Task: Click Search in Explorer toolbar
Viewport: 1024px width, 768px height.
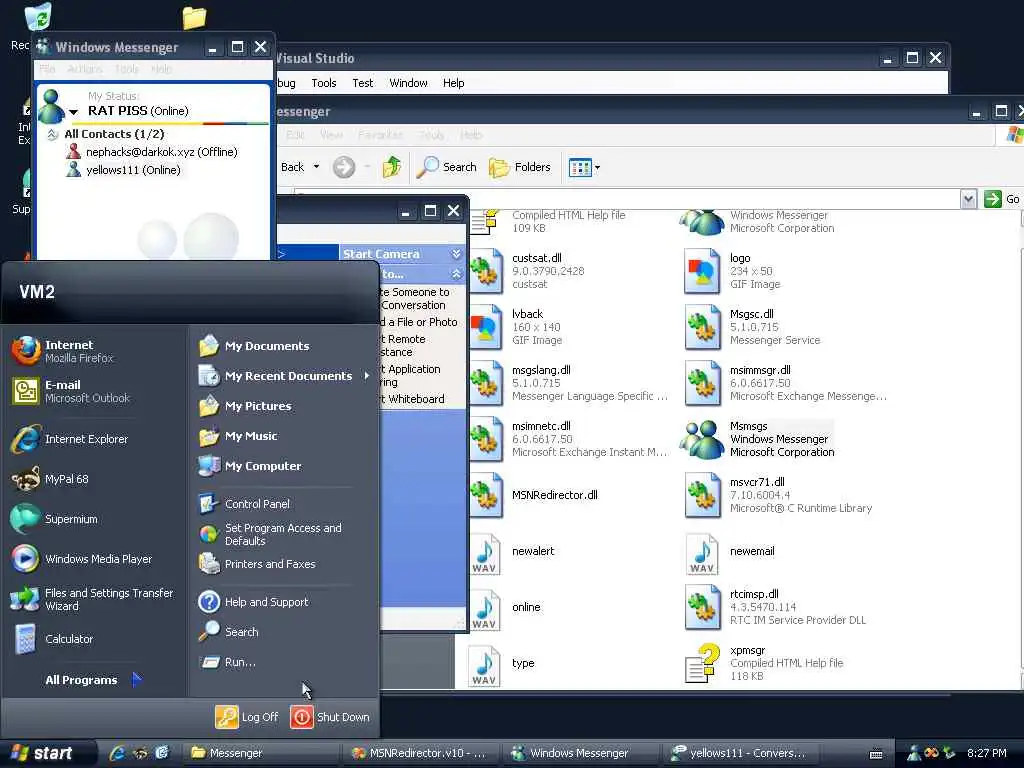Action: (x=447, y=167)
